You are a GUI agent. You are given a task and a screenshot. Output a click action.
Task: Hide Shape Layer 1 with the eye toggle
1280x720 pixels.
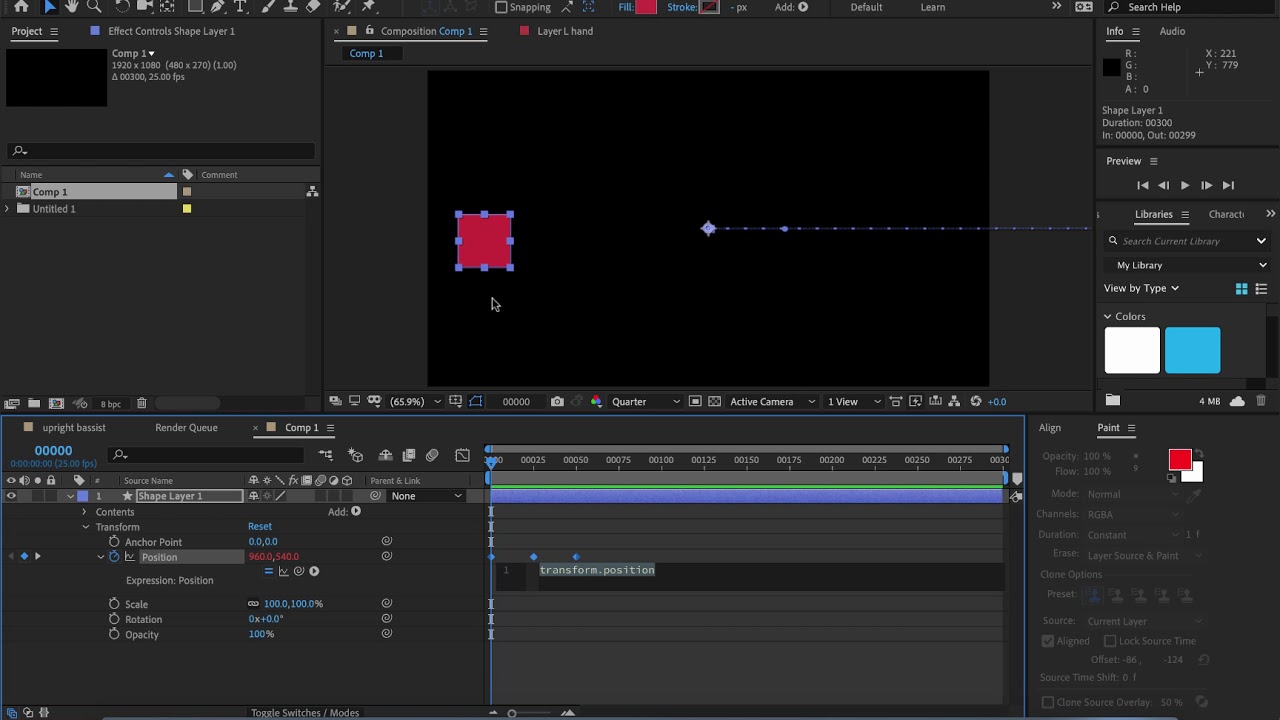11,496
